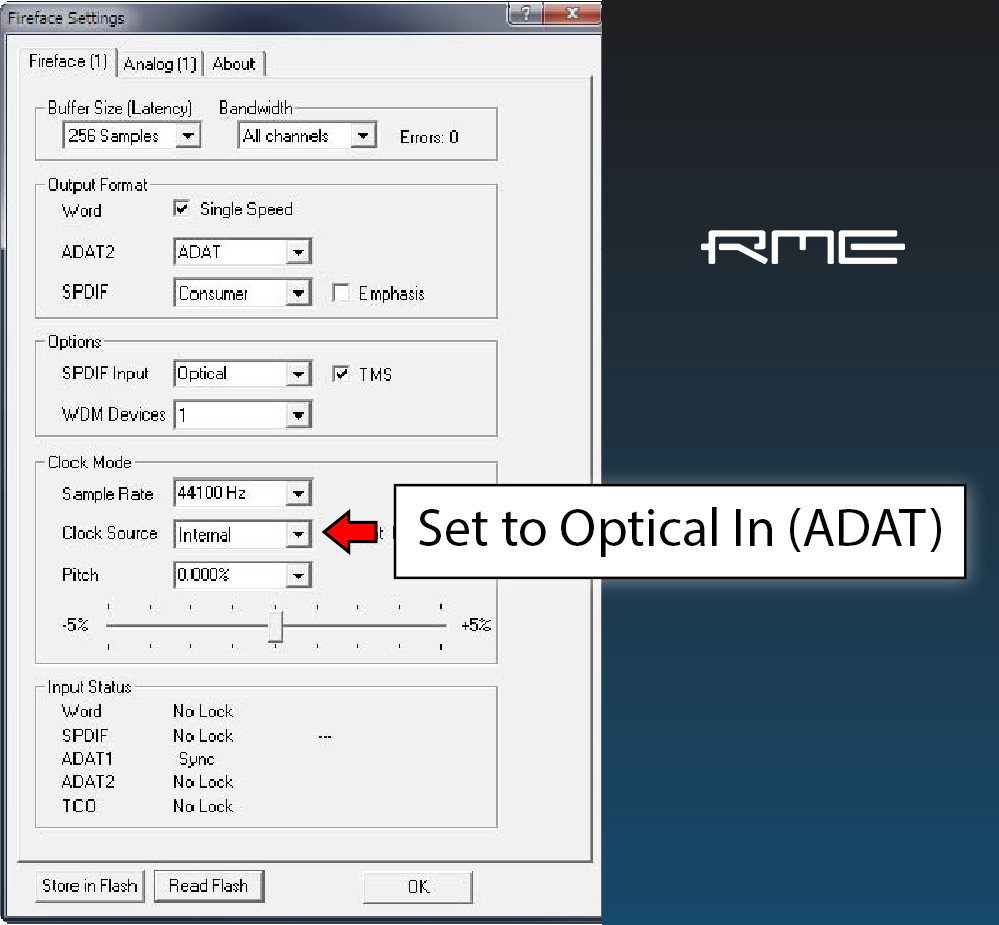Click the TCO No Lock status

click(x=203, y=806)
